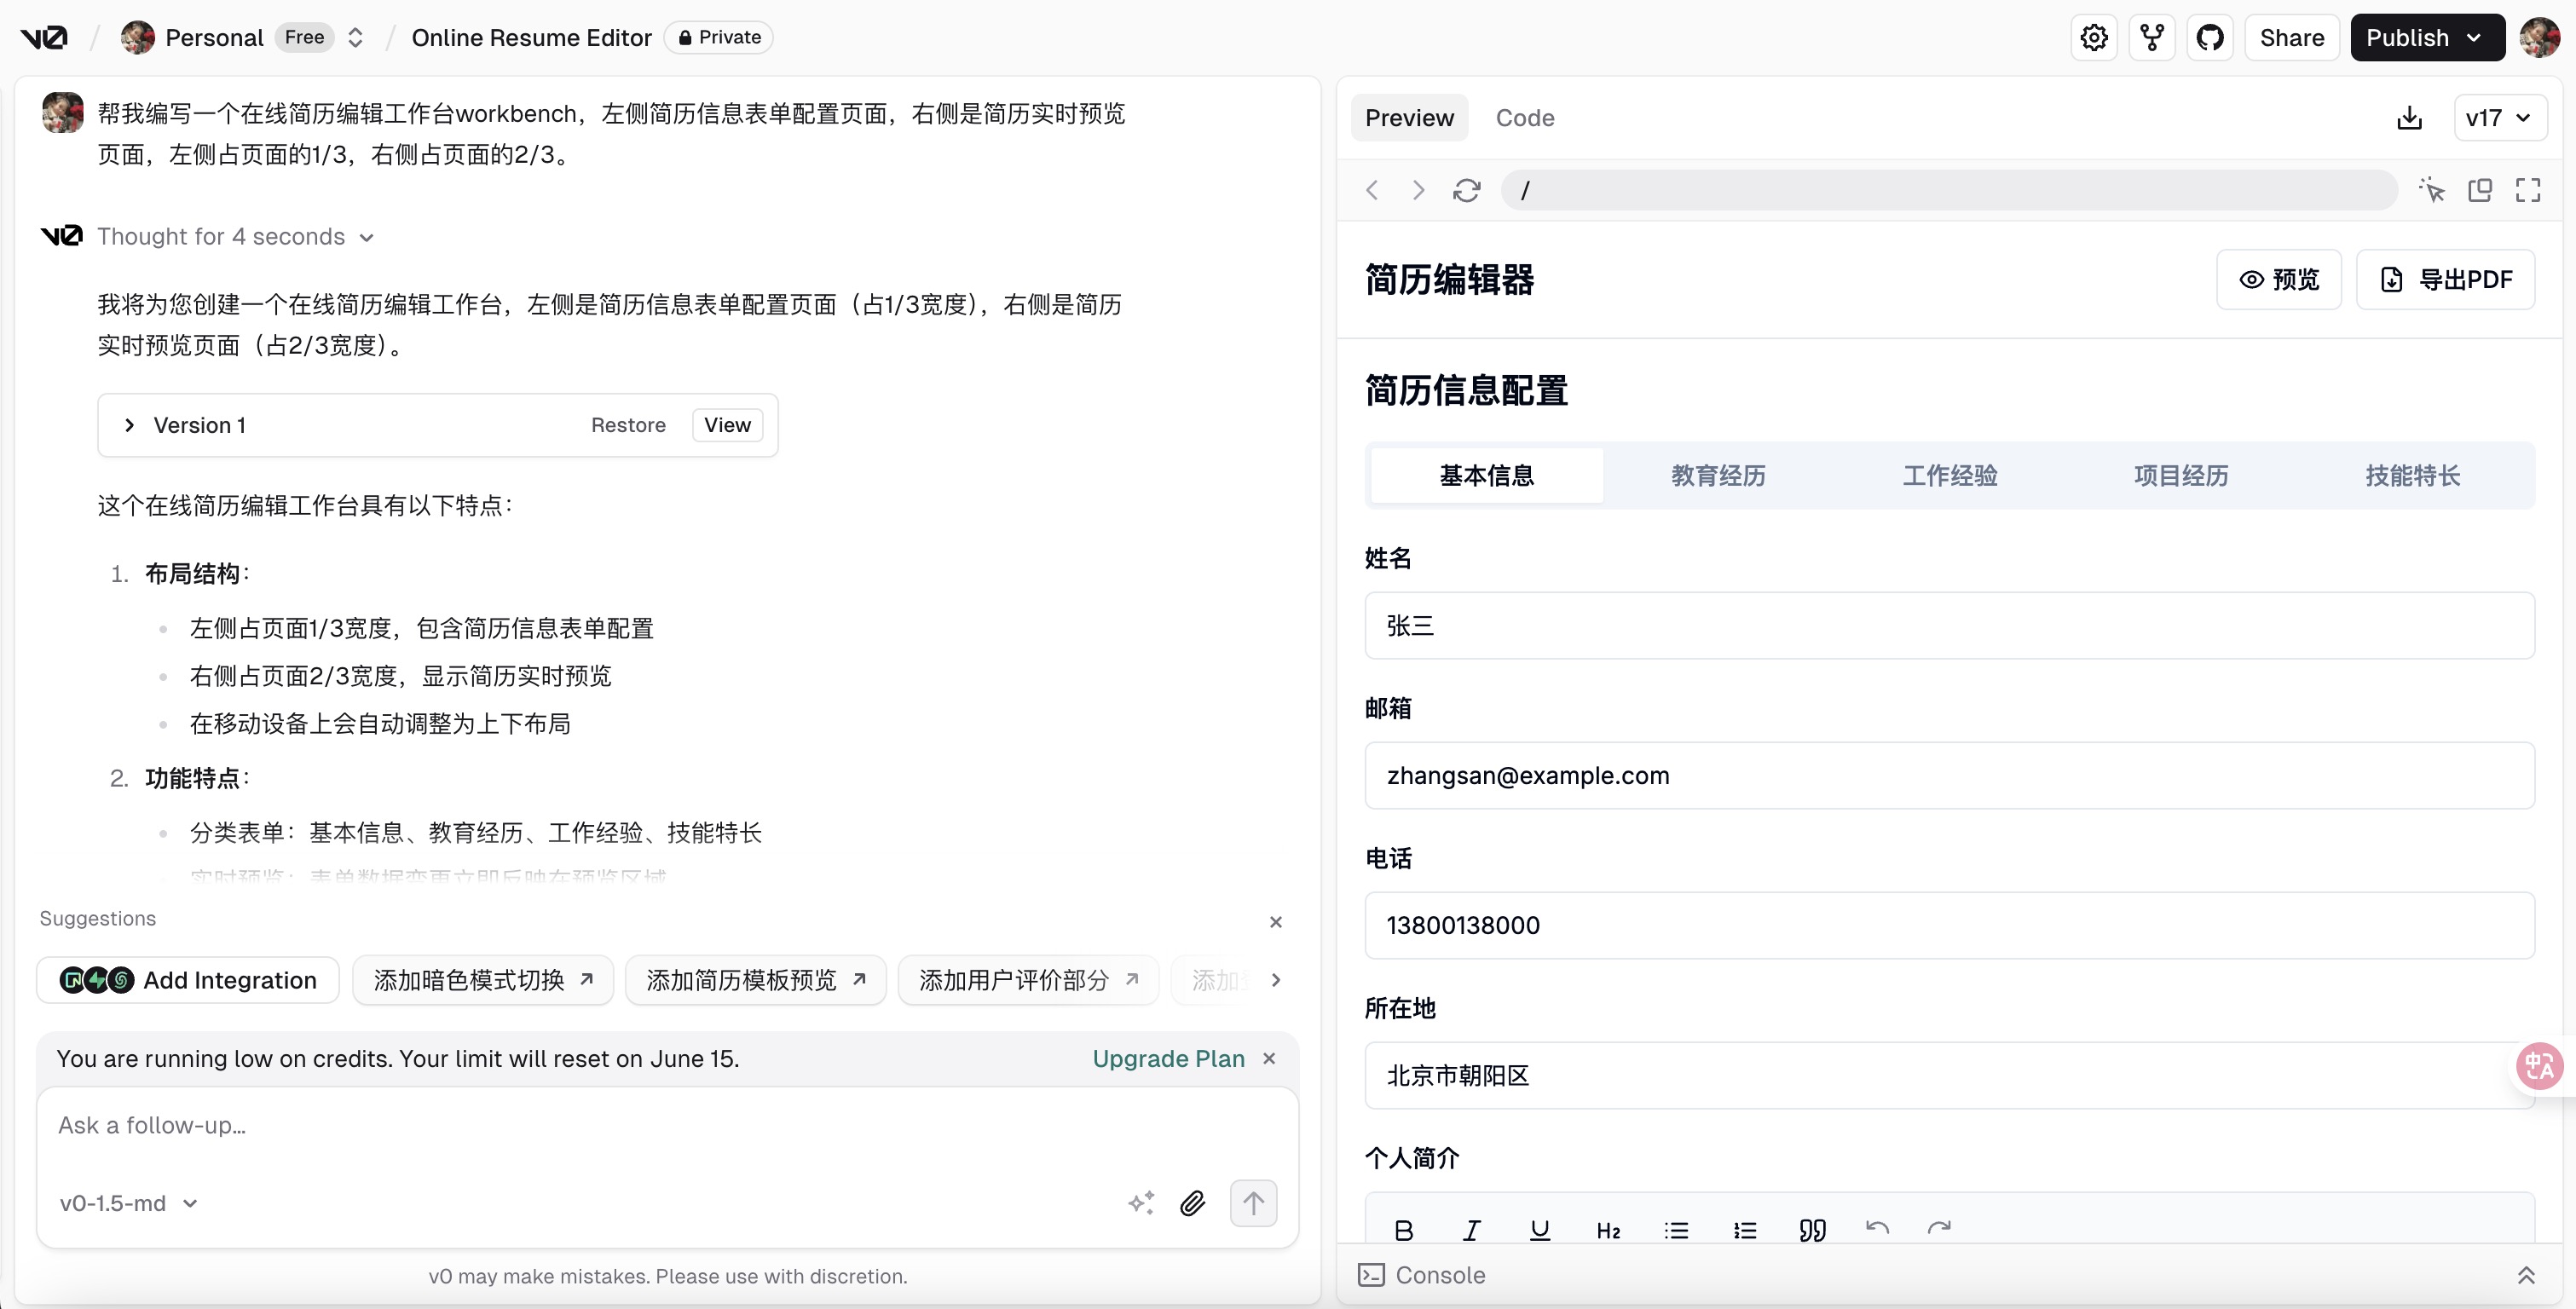Open preview in fullscreen

point(2527,190)
